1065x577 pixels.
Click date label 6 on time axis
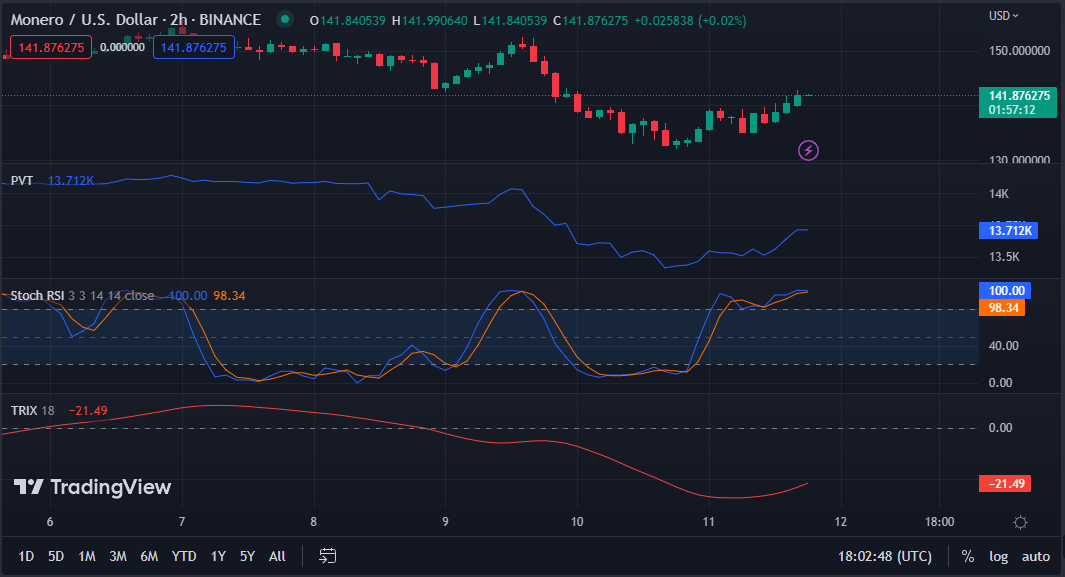coord(50,521)
